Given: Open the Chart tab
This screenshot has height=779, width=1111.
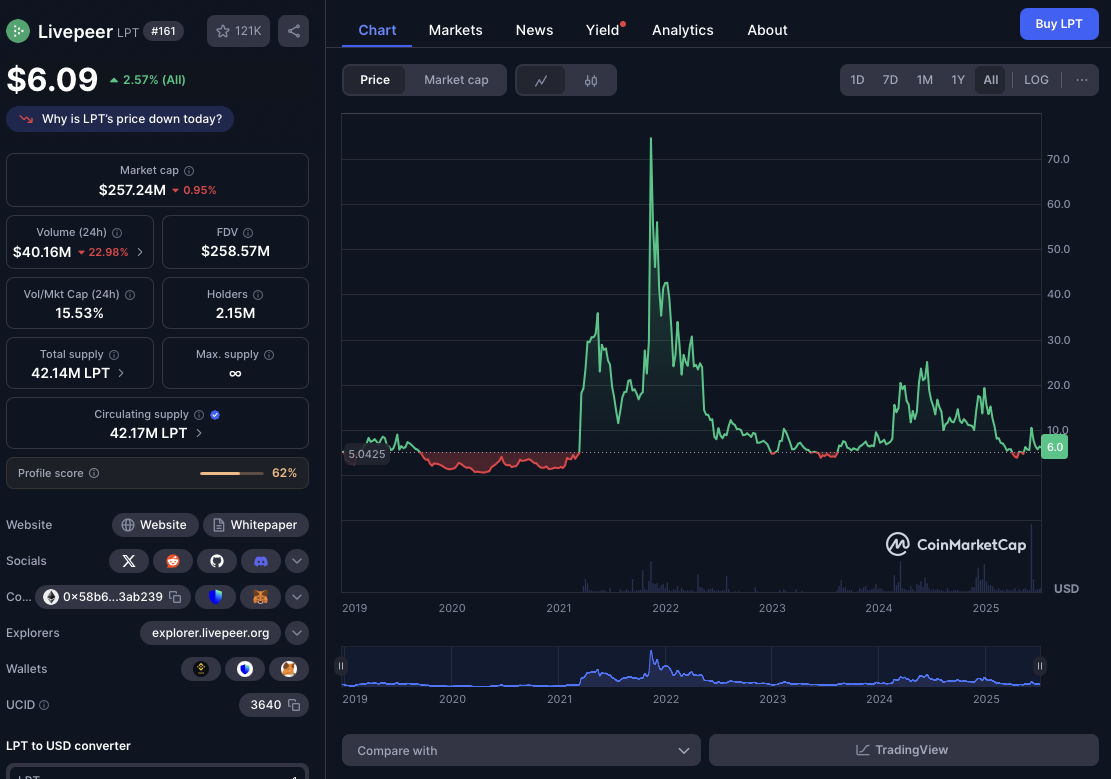Looking at the screenshot, I should pyautogui.click(x=377, y=30).
